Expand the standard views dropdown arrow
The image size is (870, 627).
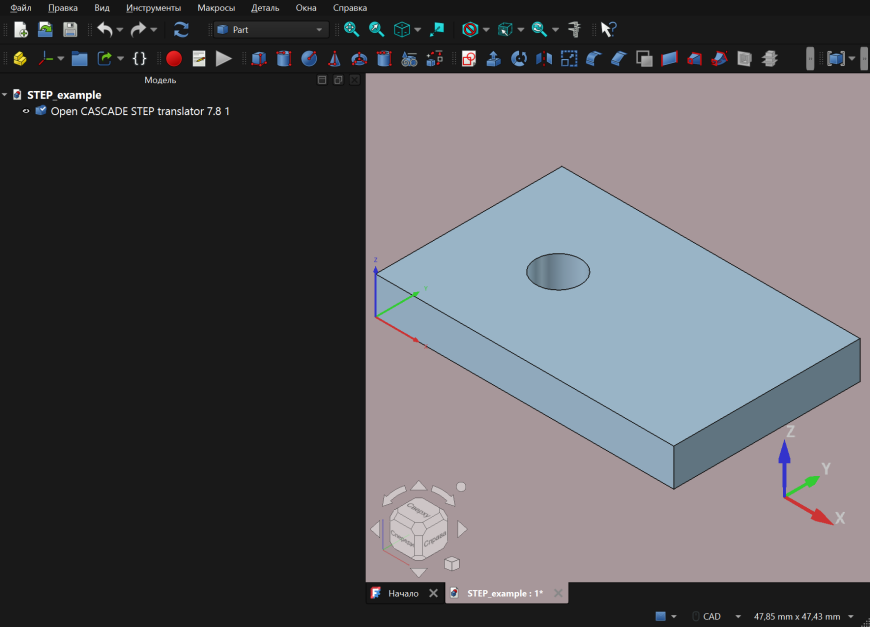coord(418,29)
